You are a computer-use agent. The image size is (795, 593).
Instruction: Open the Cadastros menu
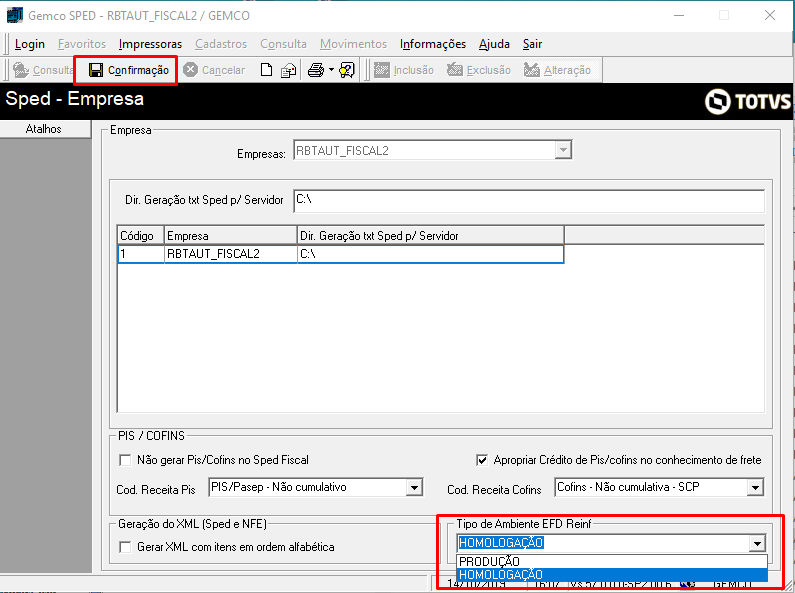[x=221, y=44]
